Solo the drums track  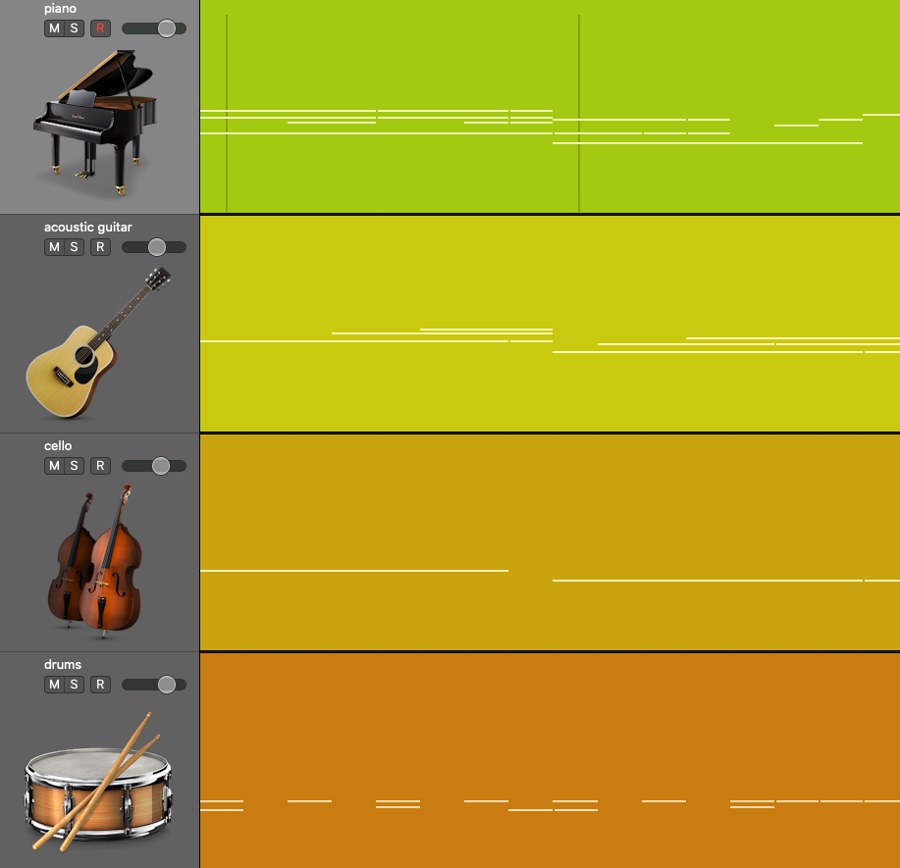click(x=72, y=684)
